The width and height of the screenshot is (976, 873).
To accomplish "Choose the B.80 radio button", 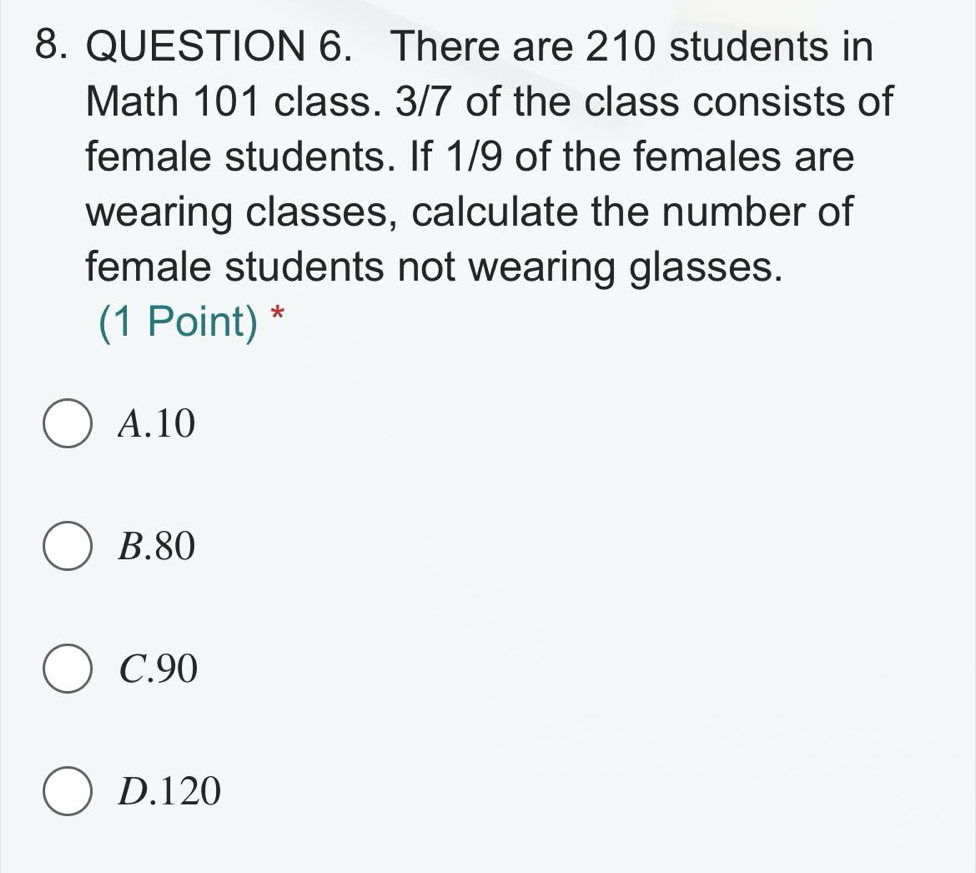I will pos(67,547).
